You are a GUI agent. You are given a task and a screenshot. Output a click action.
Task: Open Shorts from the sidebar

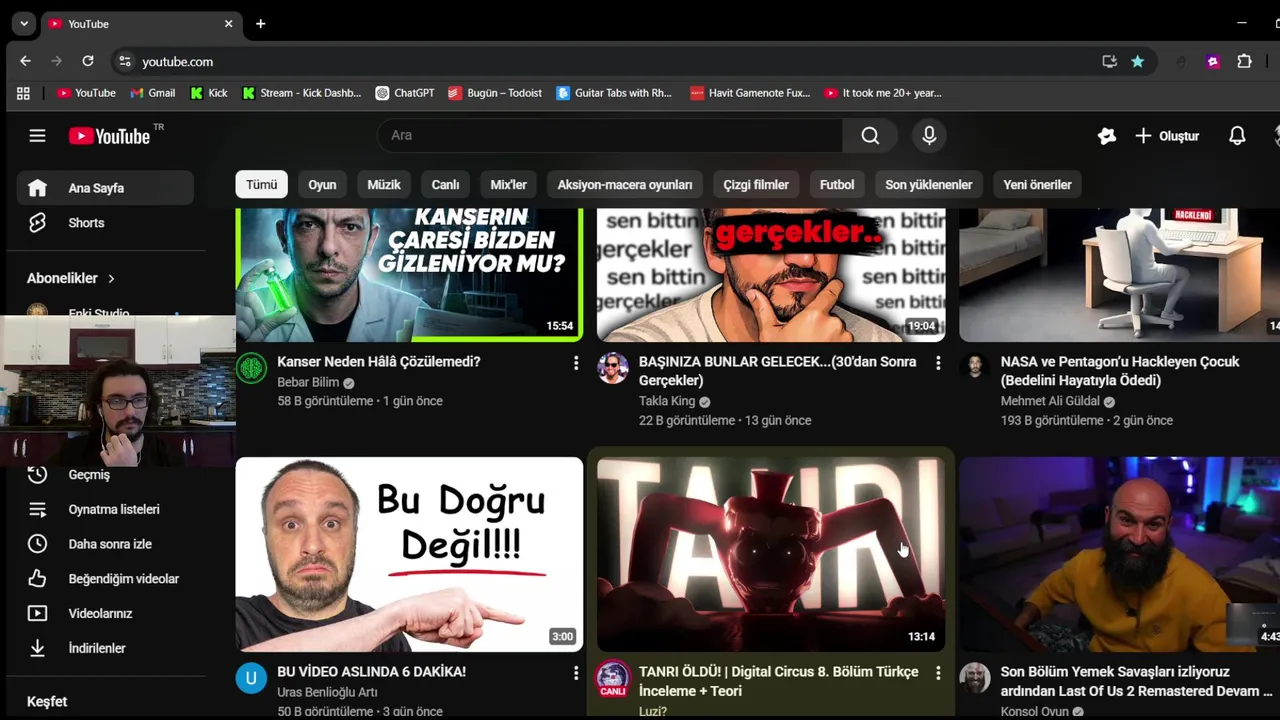tap(105, 223)
